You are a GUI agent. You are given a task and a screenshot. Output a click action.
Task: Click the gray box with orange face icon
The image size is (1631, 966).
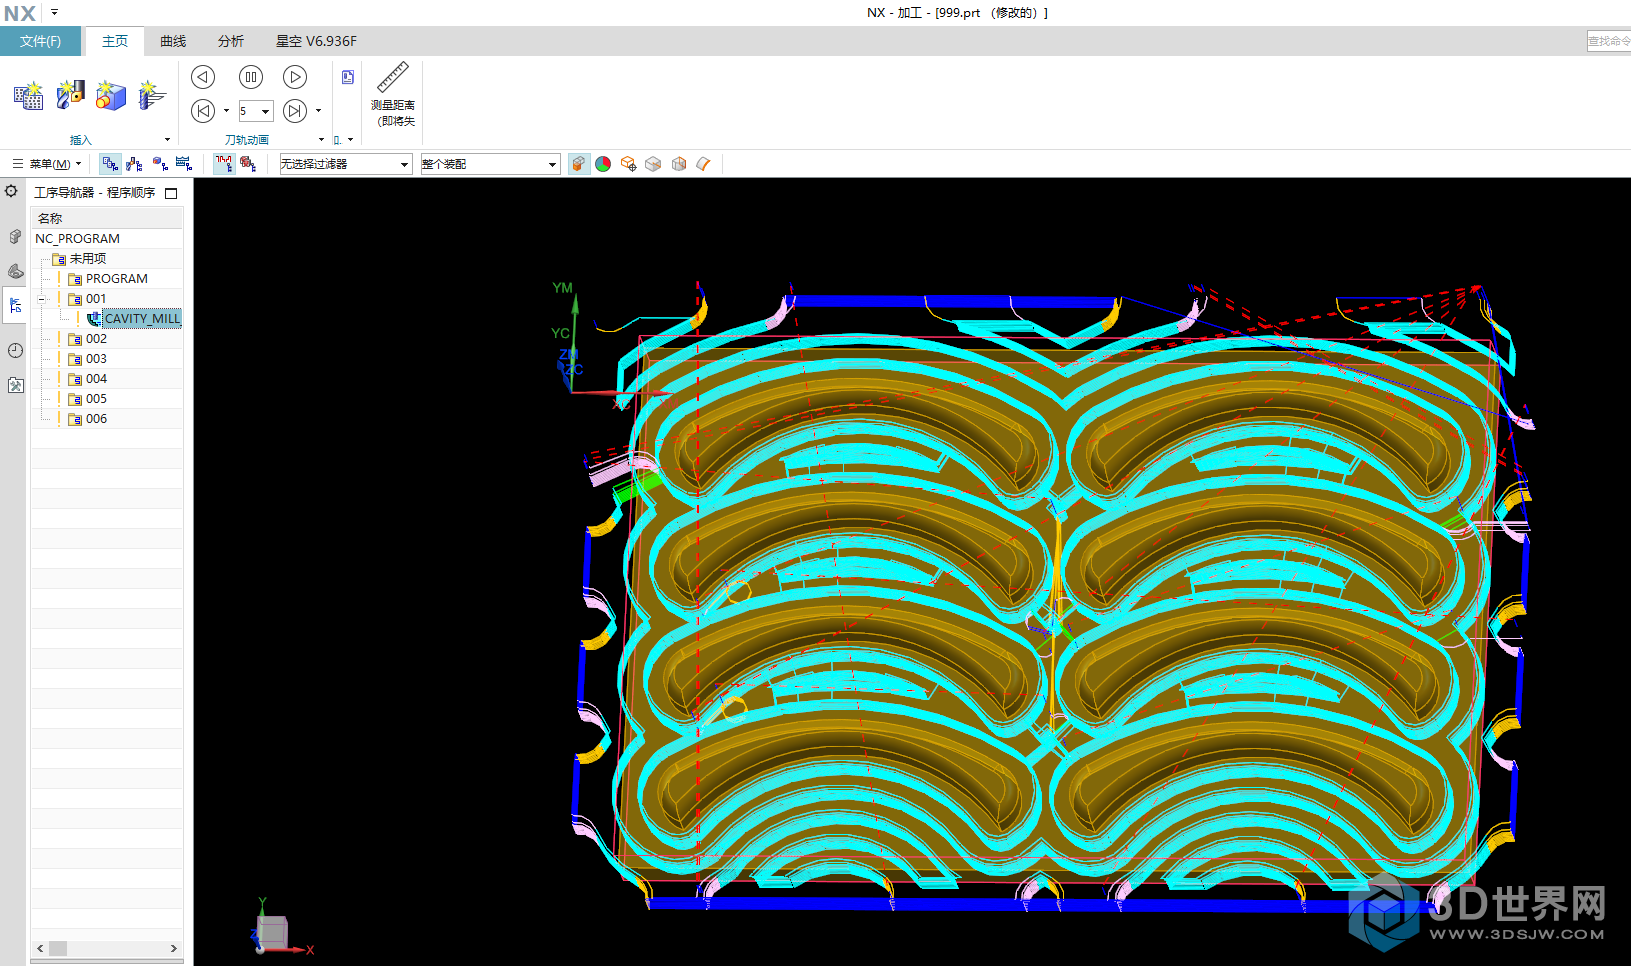tap(679, 164)
